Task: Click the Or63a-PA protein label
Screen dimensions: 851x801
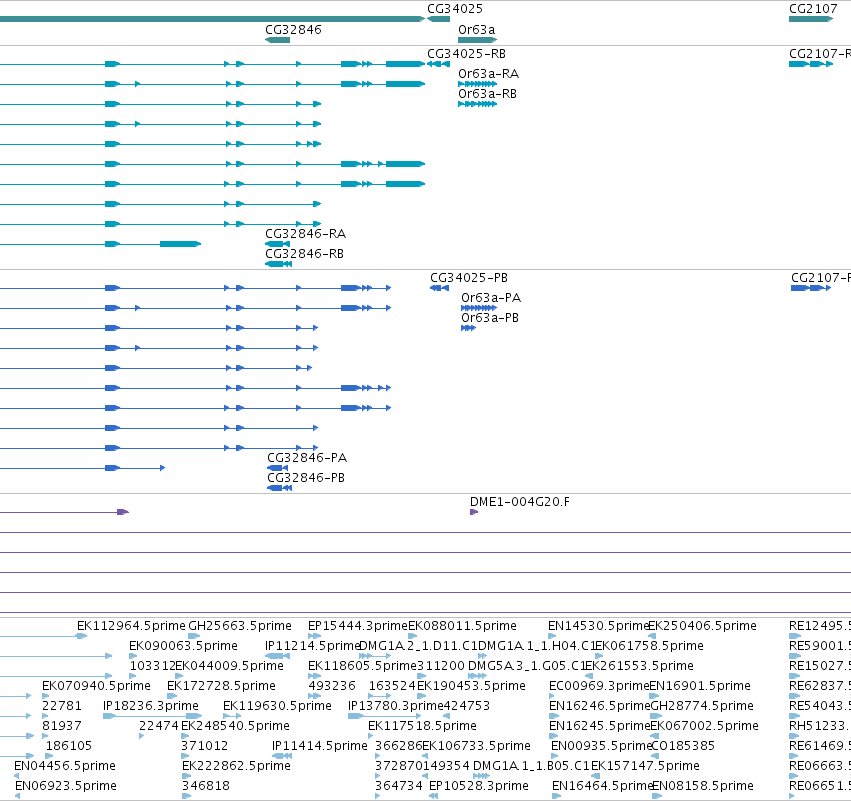Action: 491,298
